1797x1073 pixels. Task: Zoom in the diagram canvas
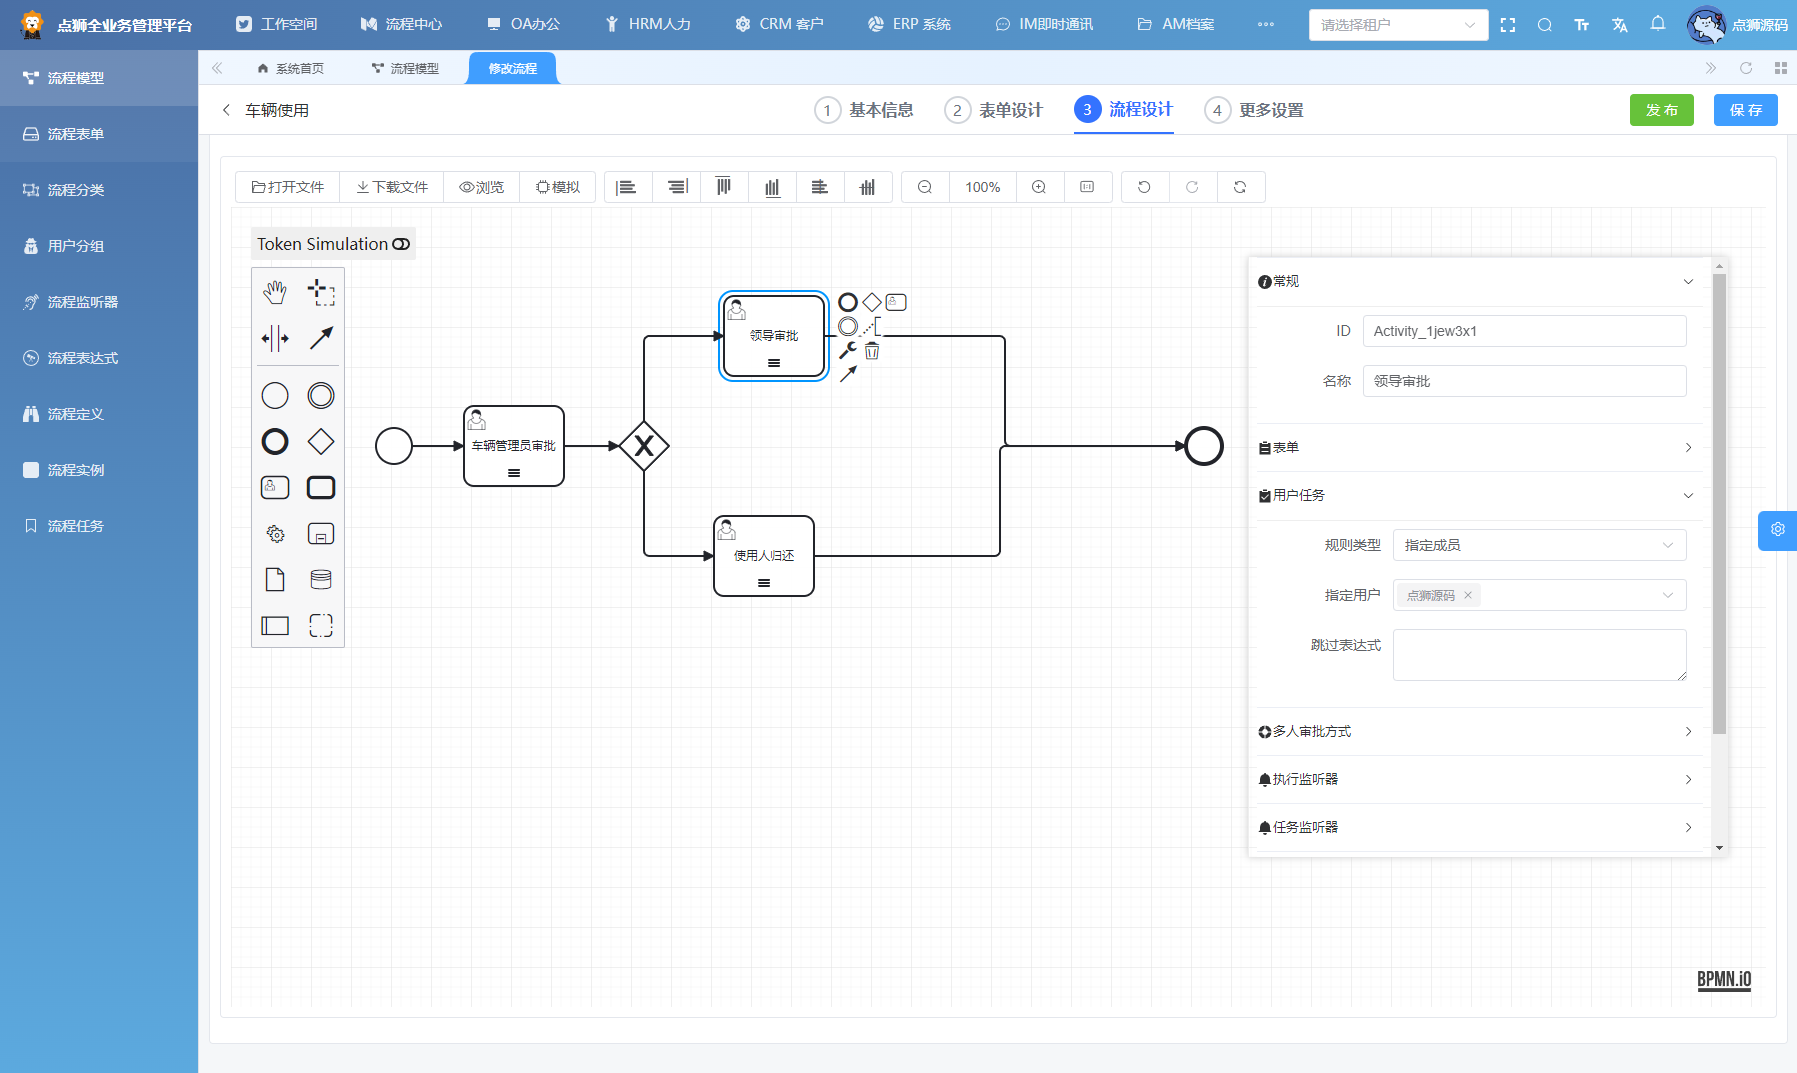(x=1039, y=187)
